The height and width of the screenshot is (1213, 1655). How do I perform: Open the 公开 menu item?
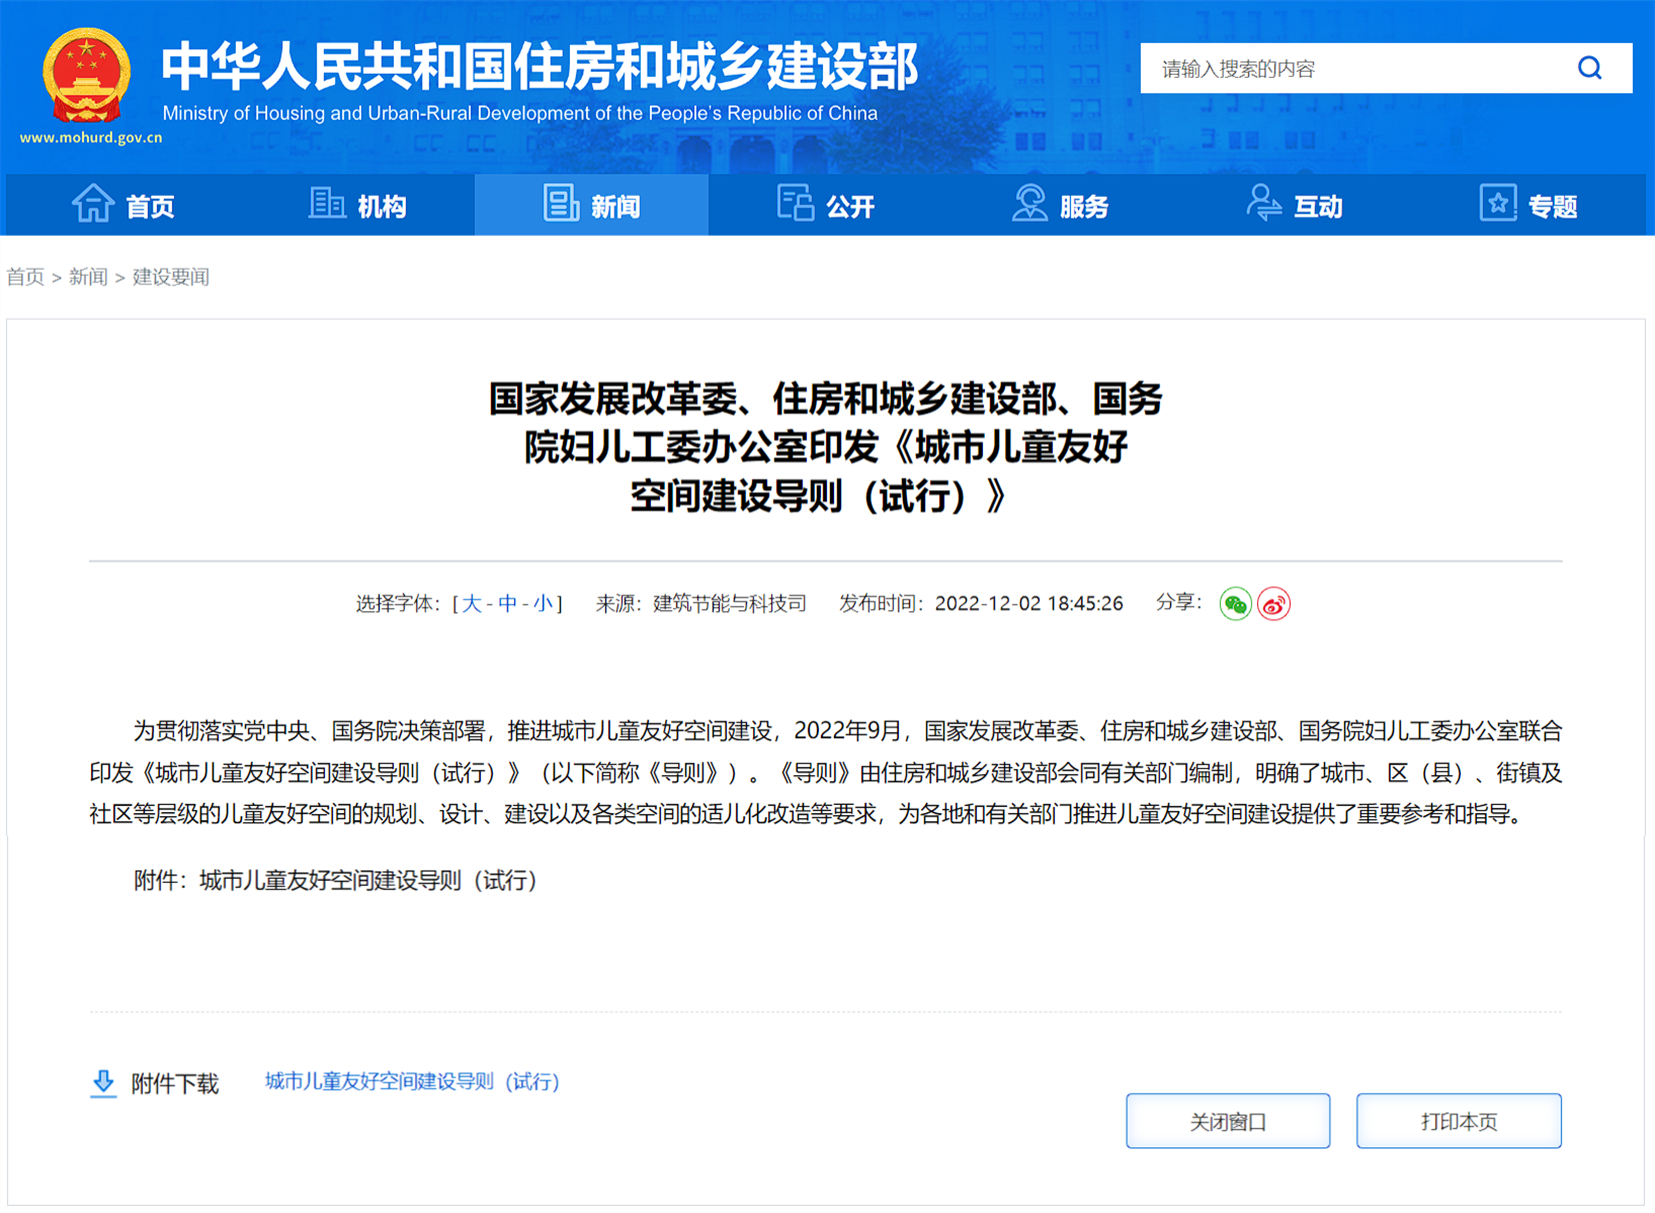(849, 205)
